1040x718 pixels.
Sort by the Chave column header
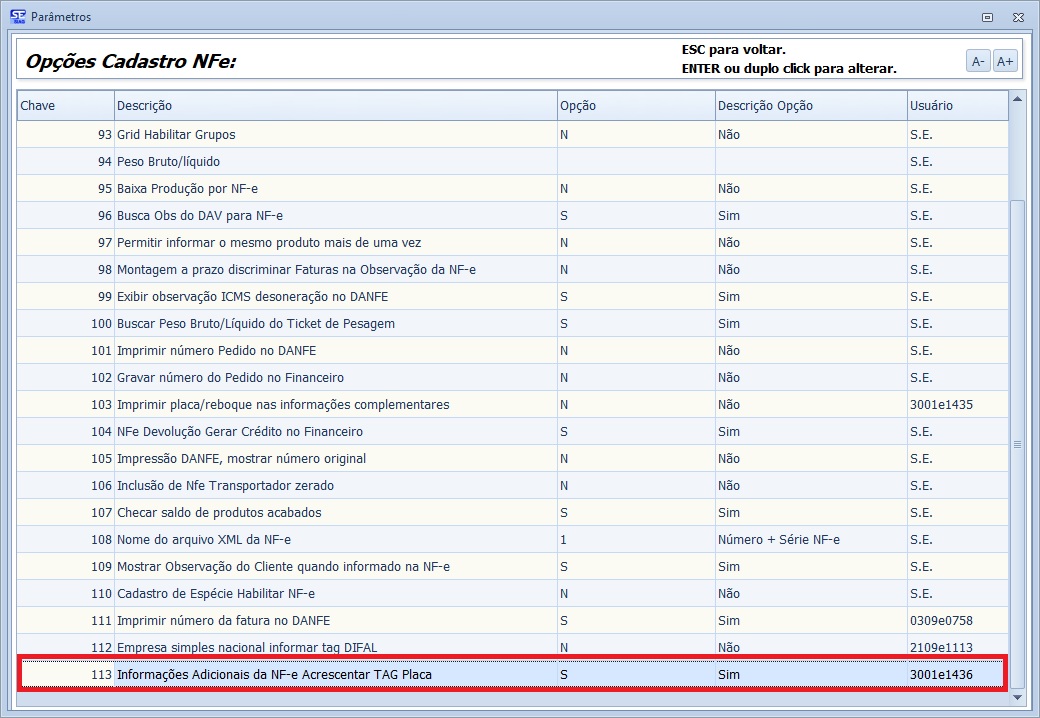(65, 106)
